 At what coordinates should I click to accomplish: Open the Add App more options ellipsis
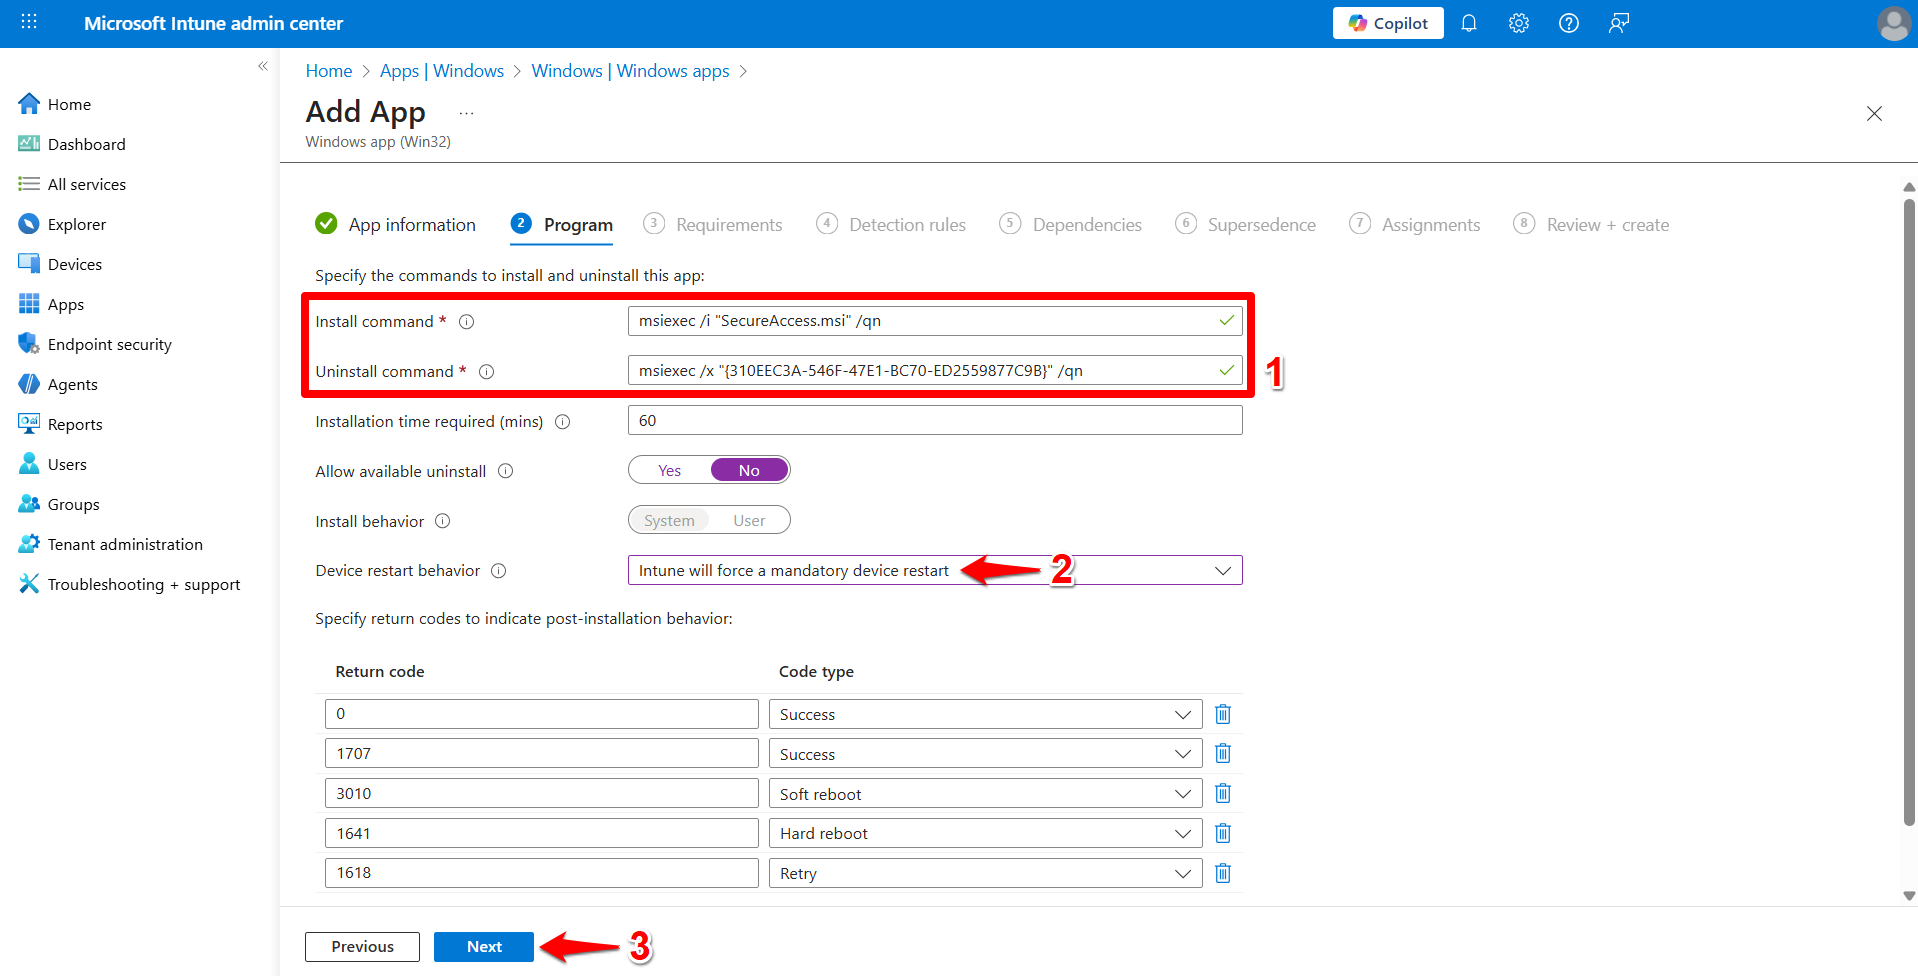(x=466, y=113)
